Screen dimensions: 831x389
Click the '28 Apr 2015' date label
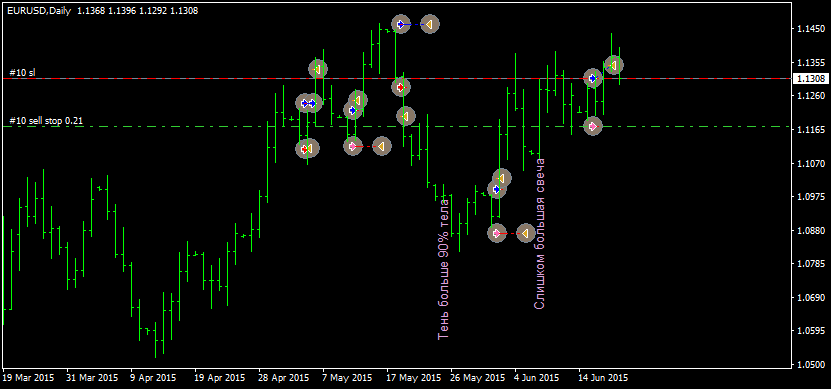tap(284, 378)
